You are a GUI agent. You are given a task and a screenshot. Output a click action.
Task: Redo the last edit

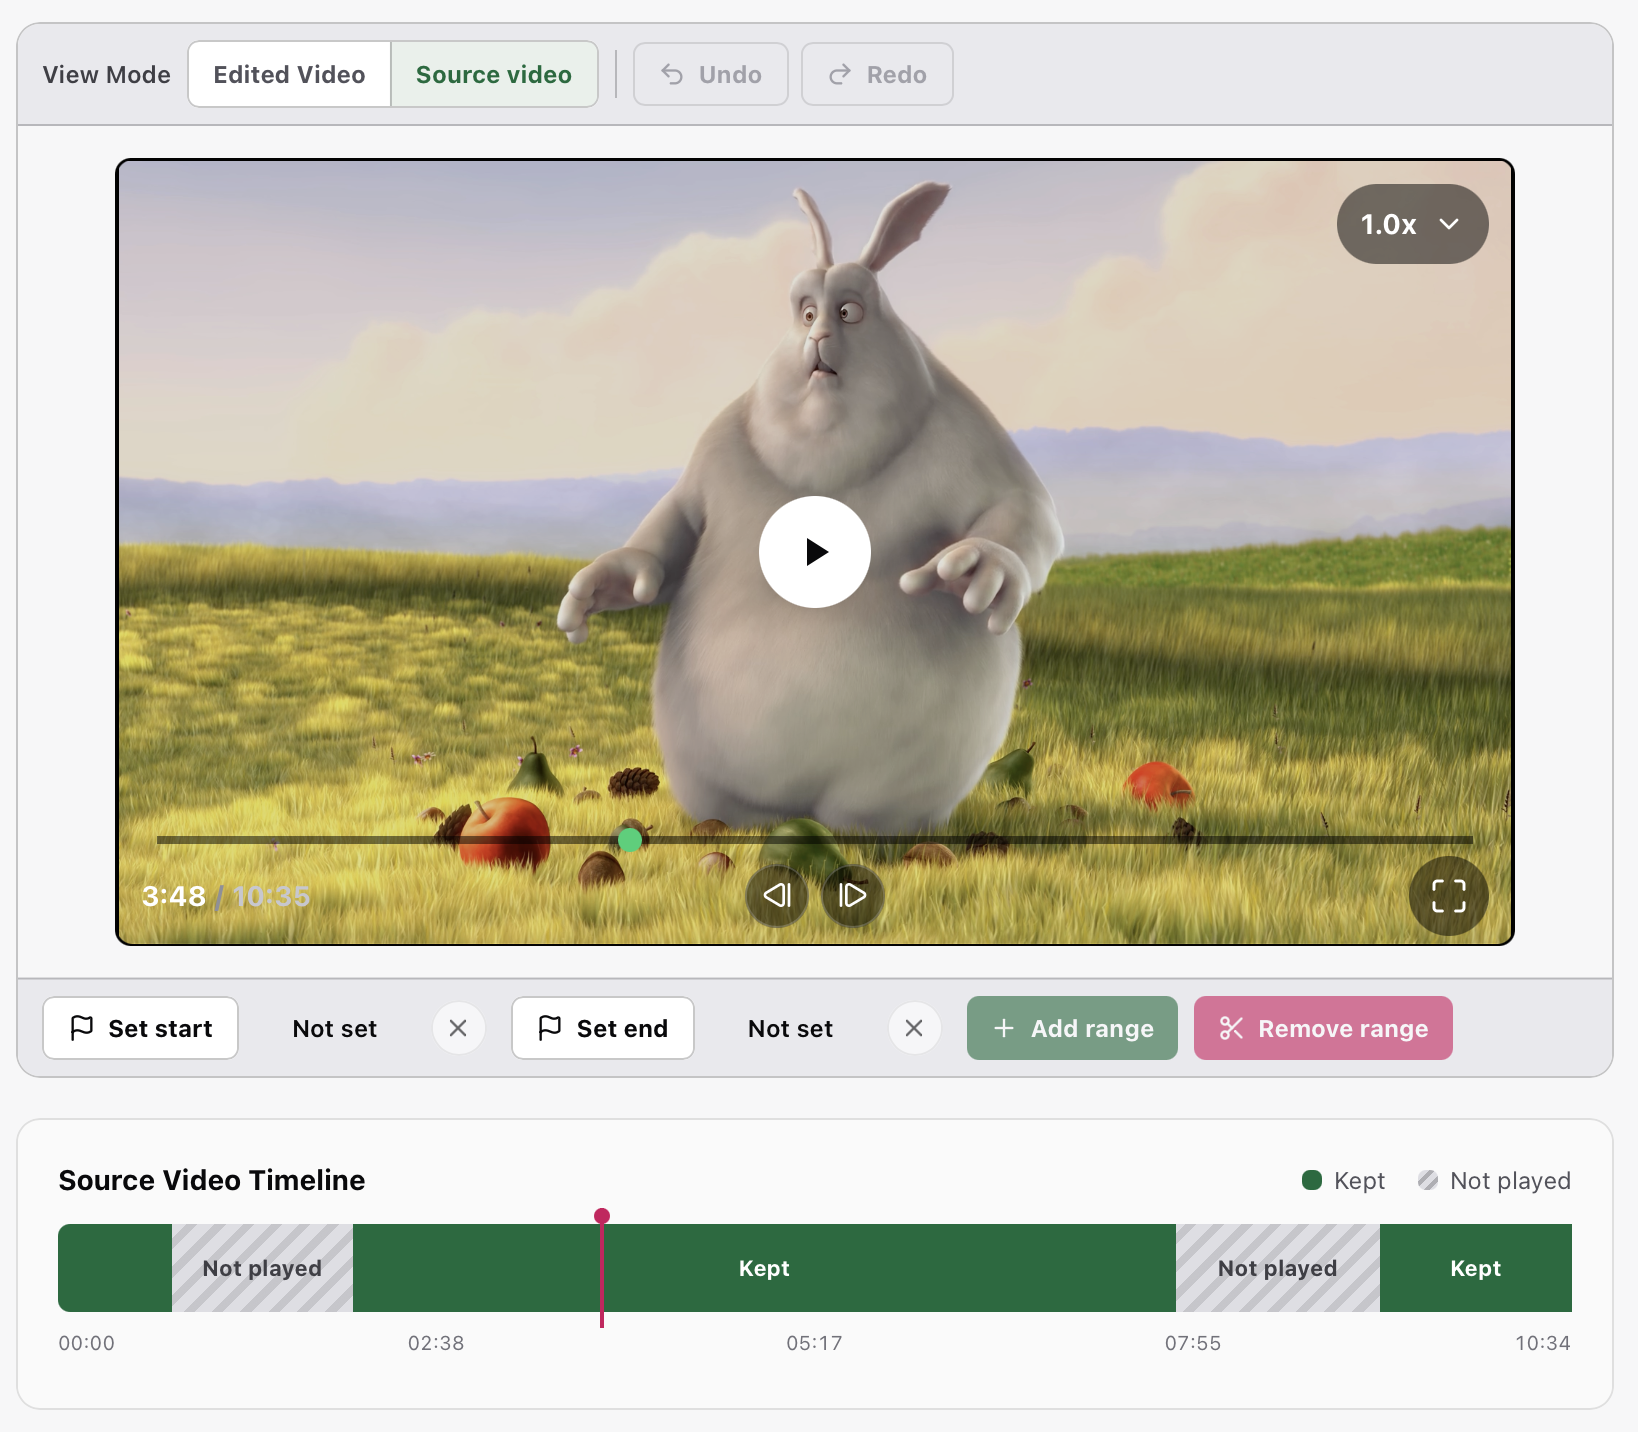[877, 74]
